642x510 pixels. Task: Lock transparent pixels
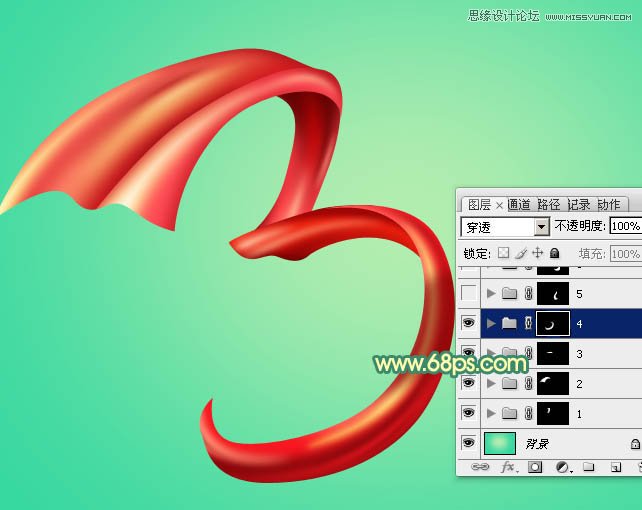[x=503, y=254]
